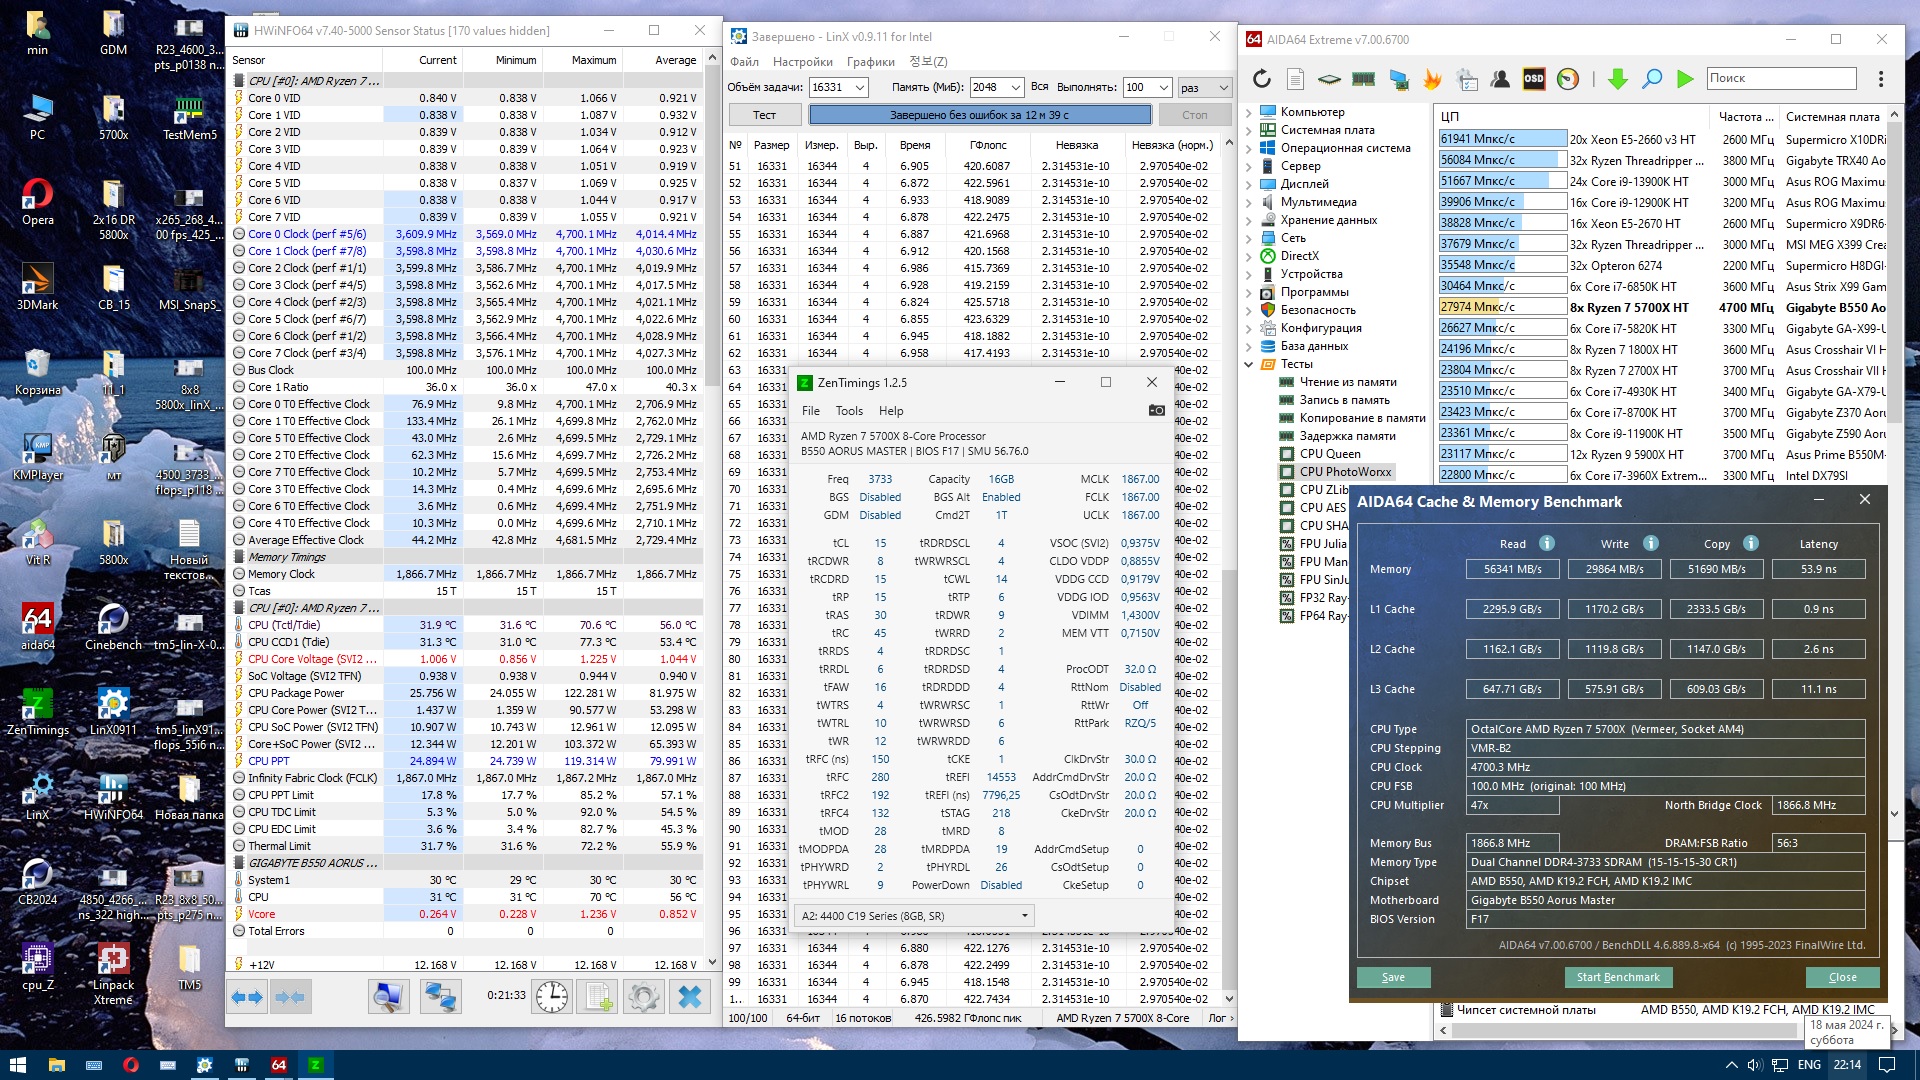The width and height of the screenshot is (1920, 1080).
Task: Open AIDA64 OSD panel icon
Action: (x=1533, y=79)
